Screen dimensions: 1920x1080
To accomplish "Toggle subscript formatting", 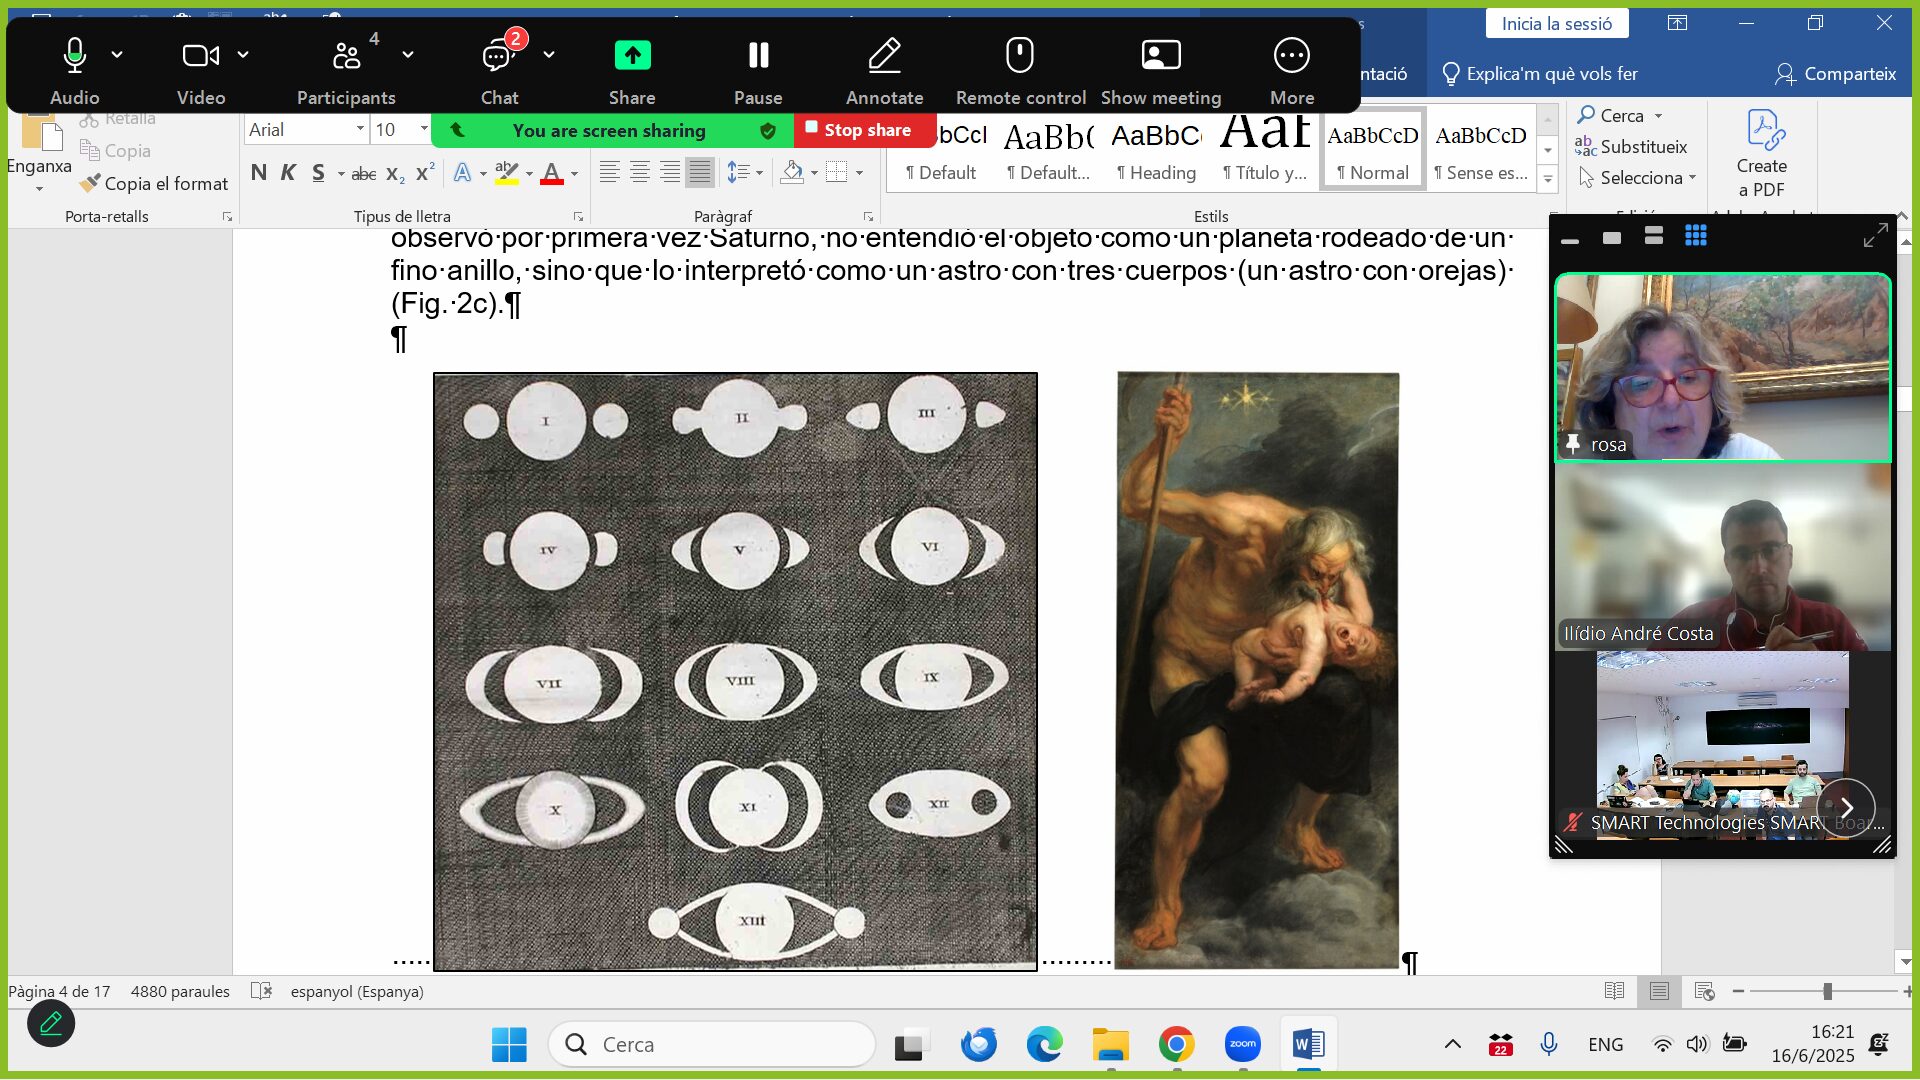I will (x=395, y=174).
